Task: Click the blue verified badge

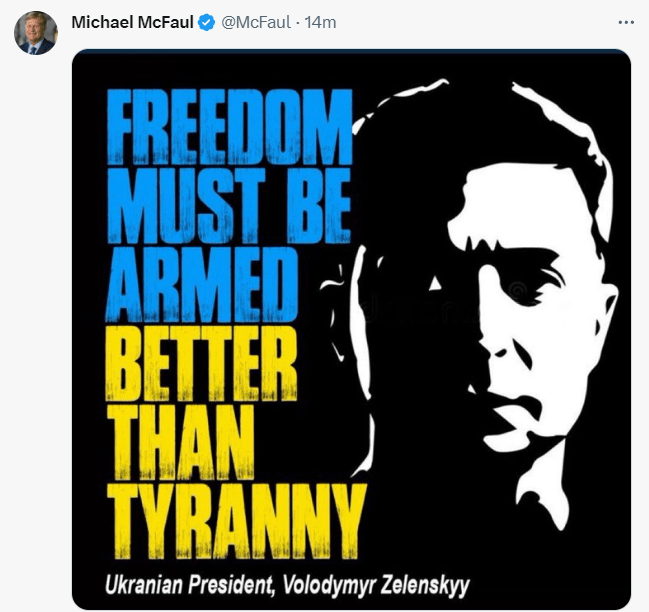Action: tap(206, 21)
